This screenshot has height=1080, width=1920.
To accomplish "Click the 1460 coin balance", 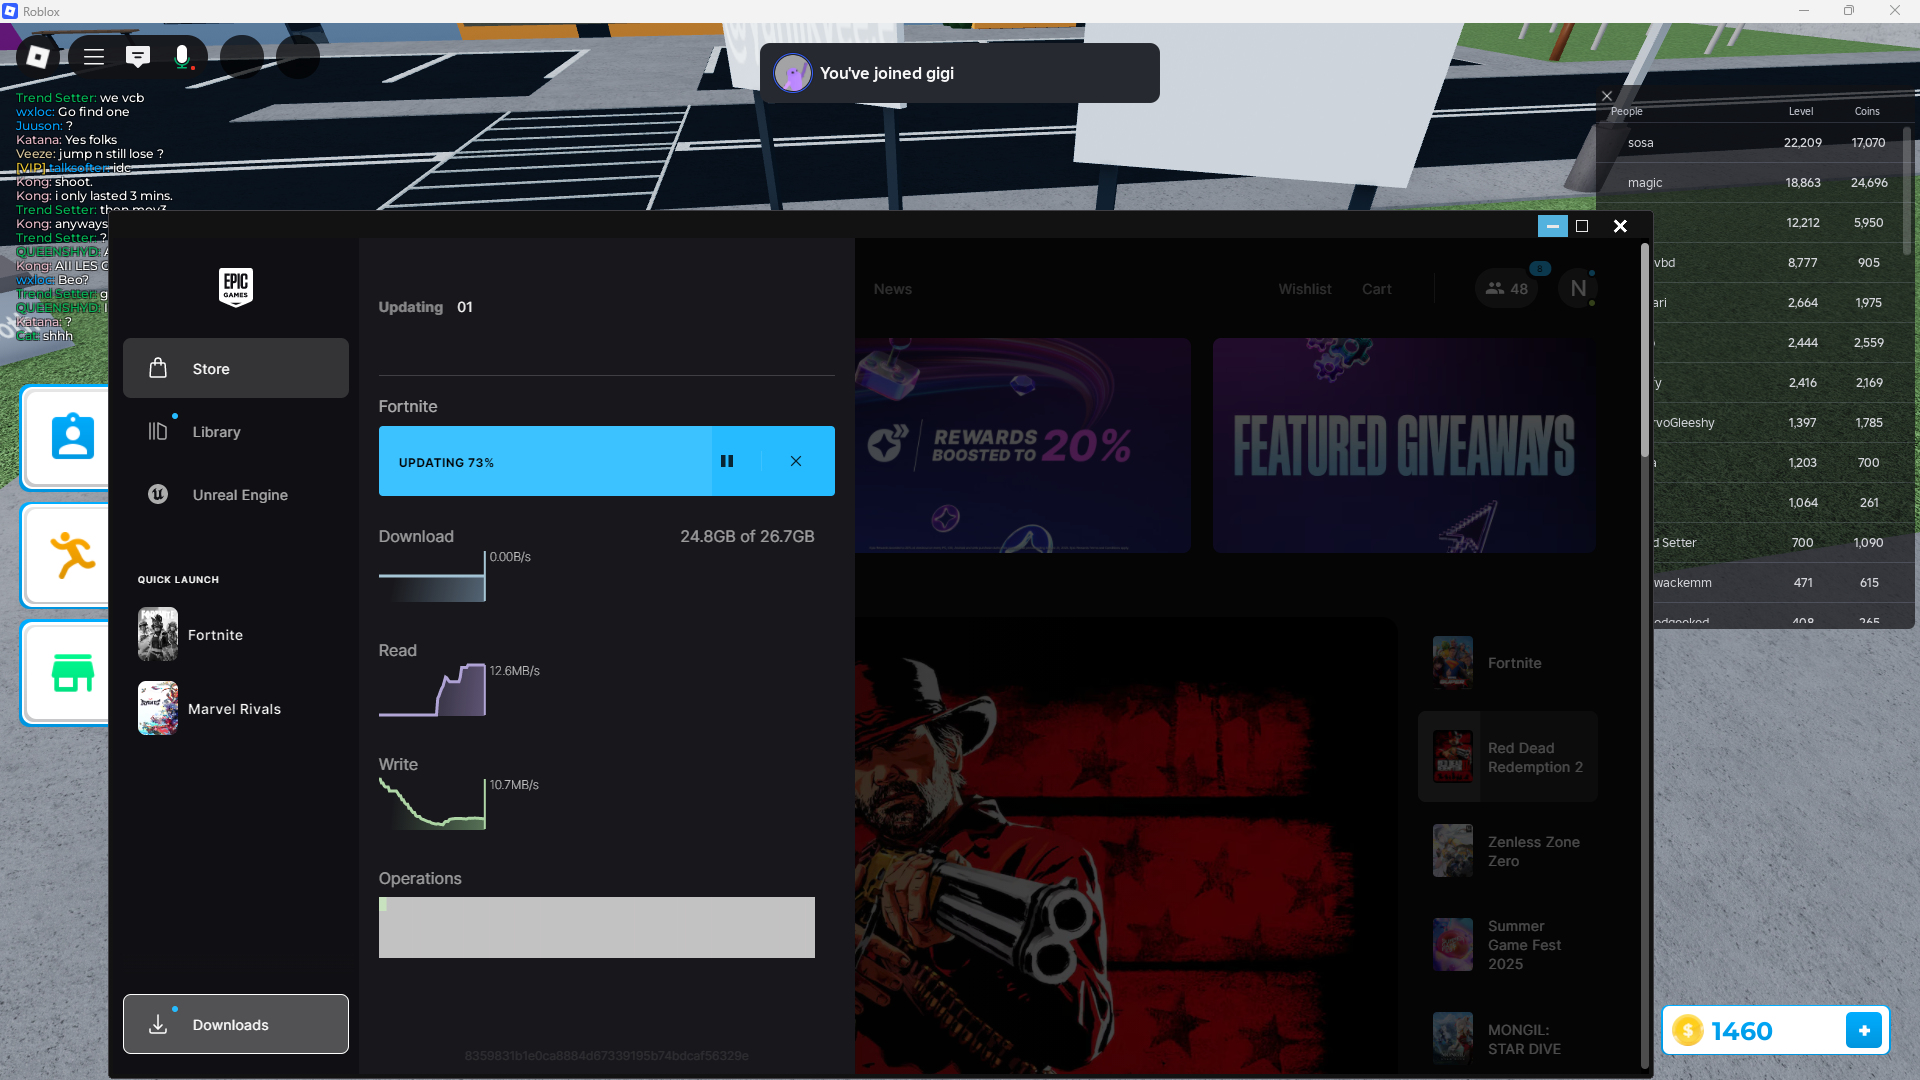I will (x=1742, y=1031).
